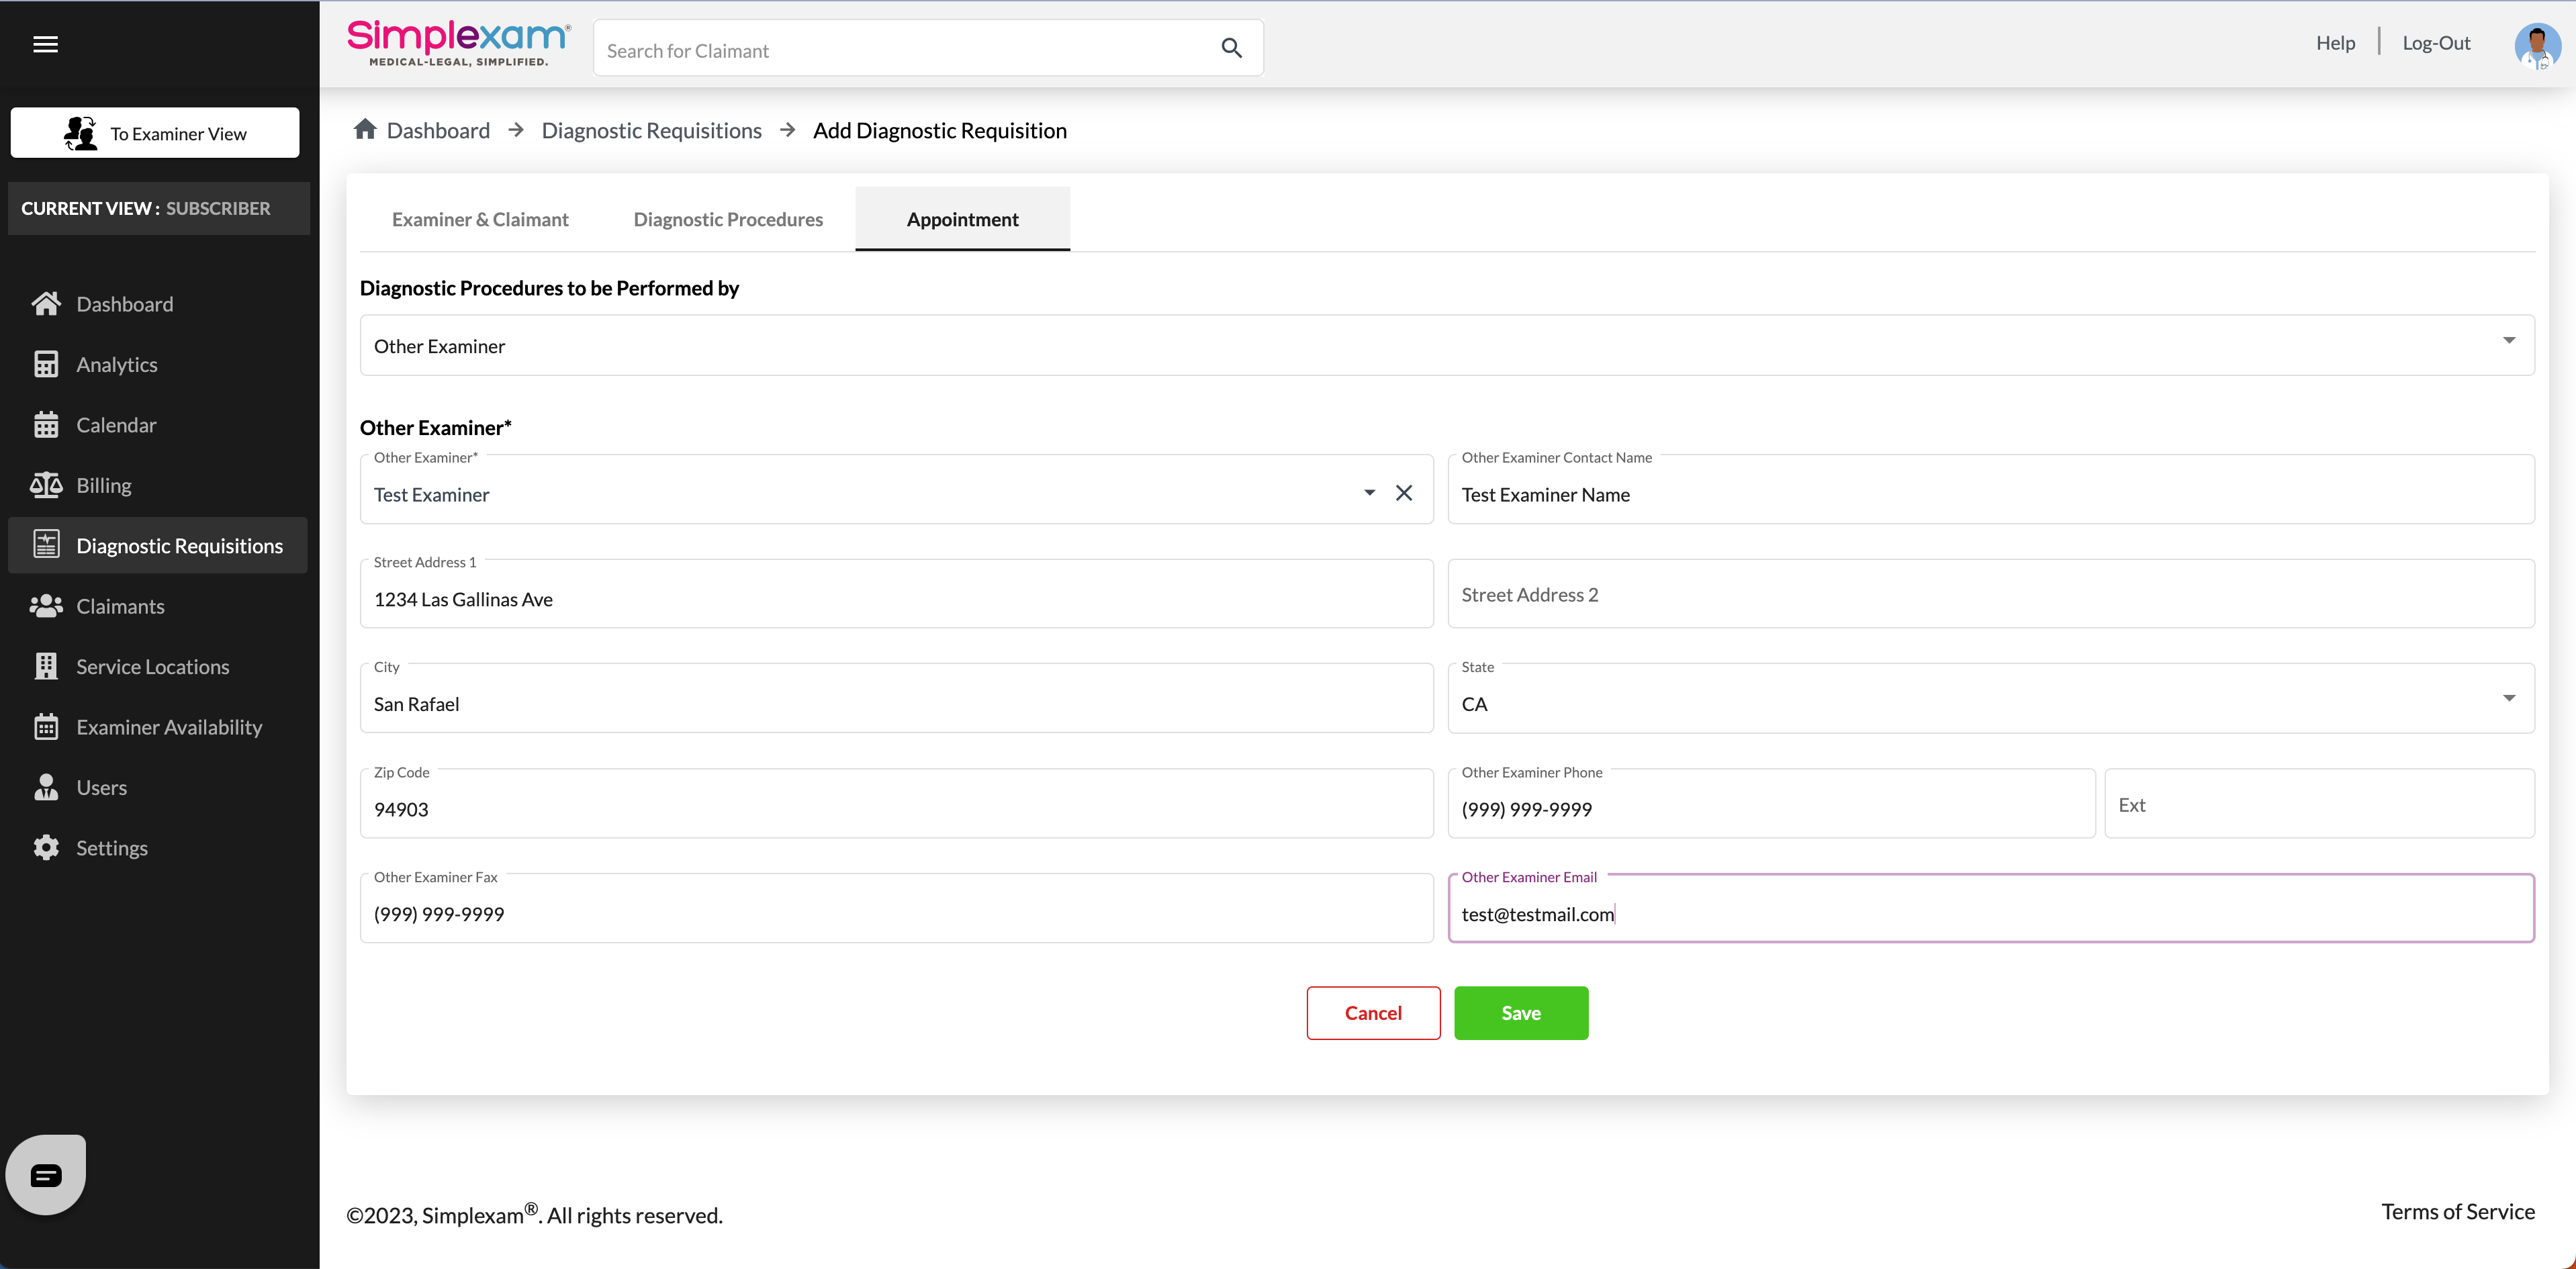Open Terms of Service link
Image resolution: width=2576 pixels, height=1269 pixels.
click(2457, 1212)
